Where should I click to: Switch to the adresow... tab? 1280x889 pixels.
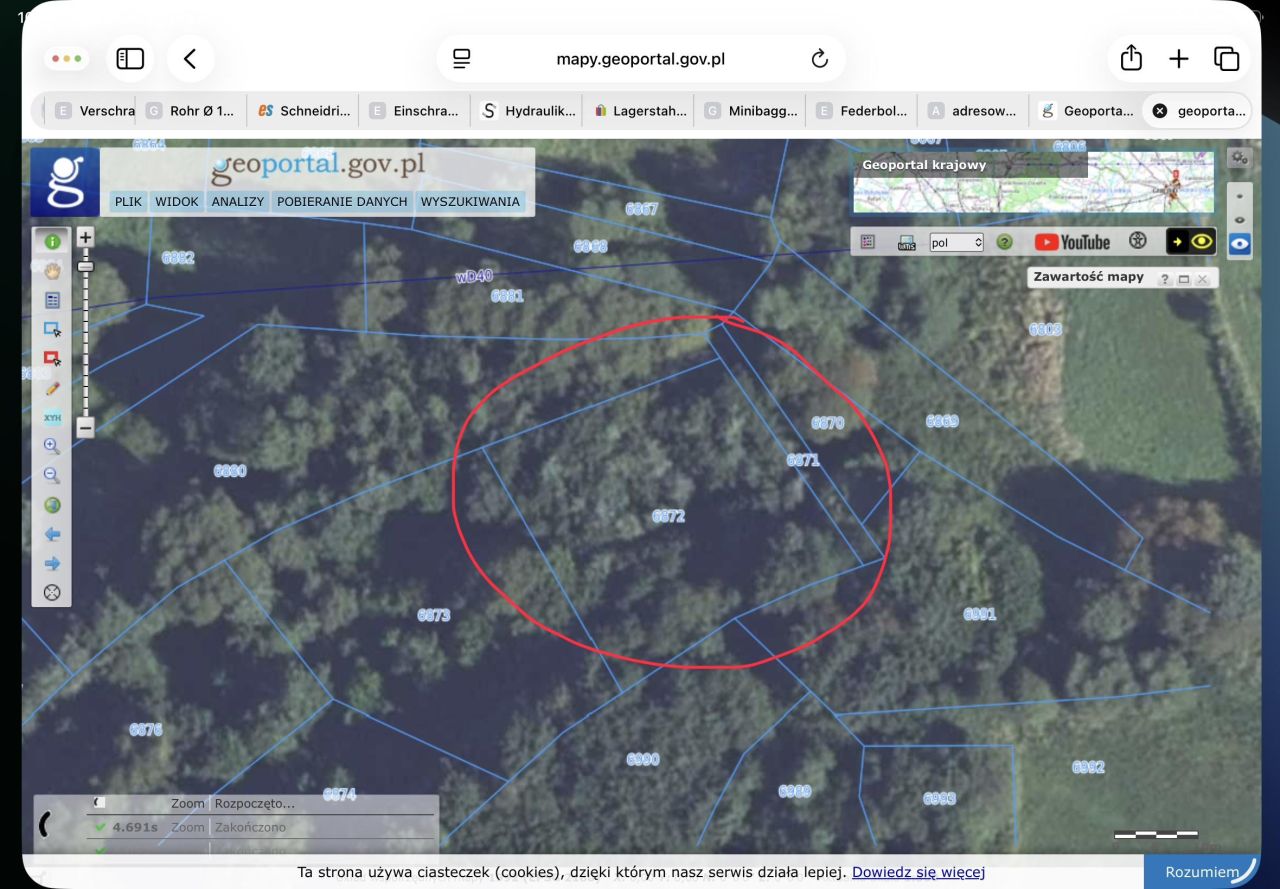[975, 111]
